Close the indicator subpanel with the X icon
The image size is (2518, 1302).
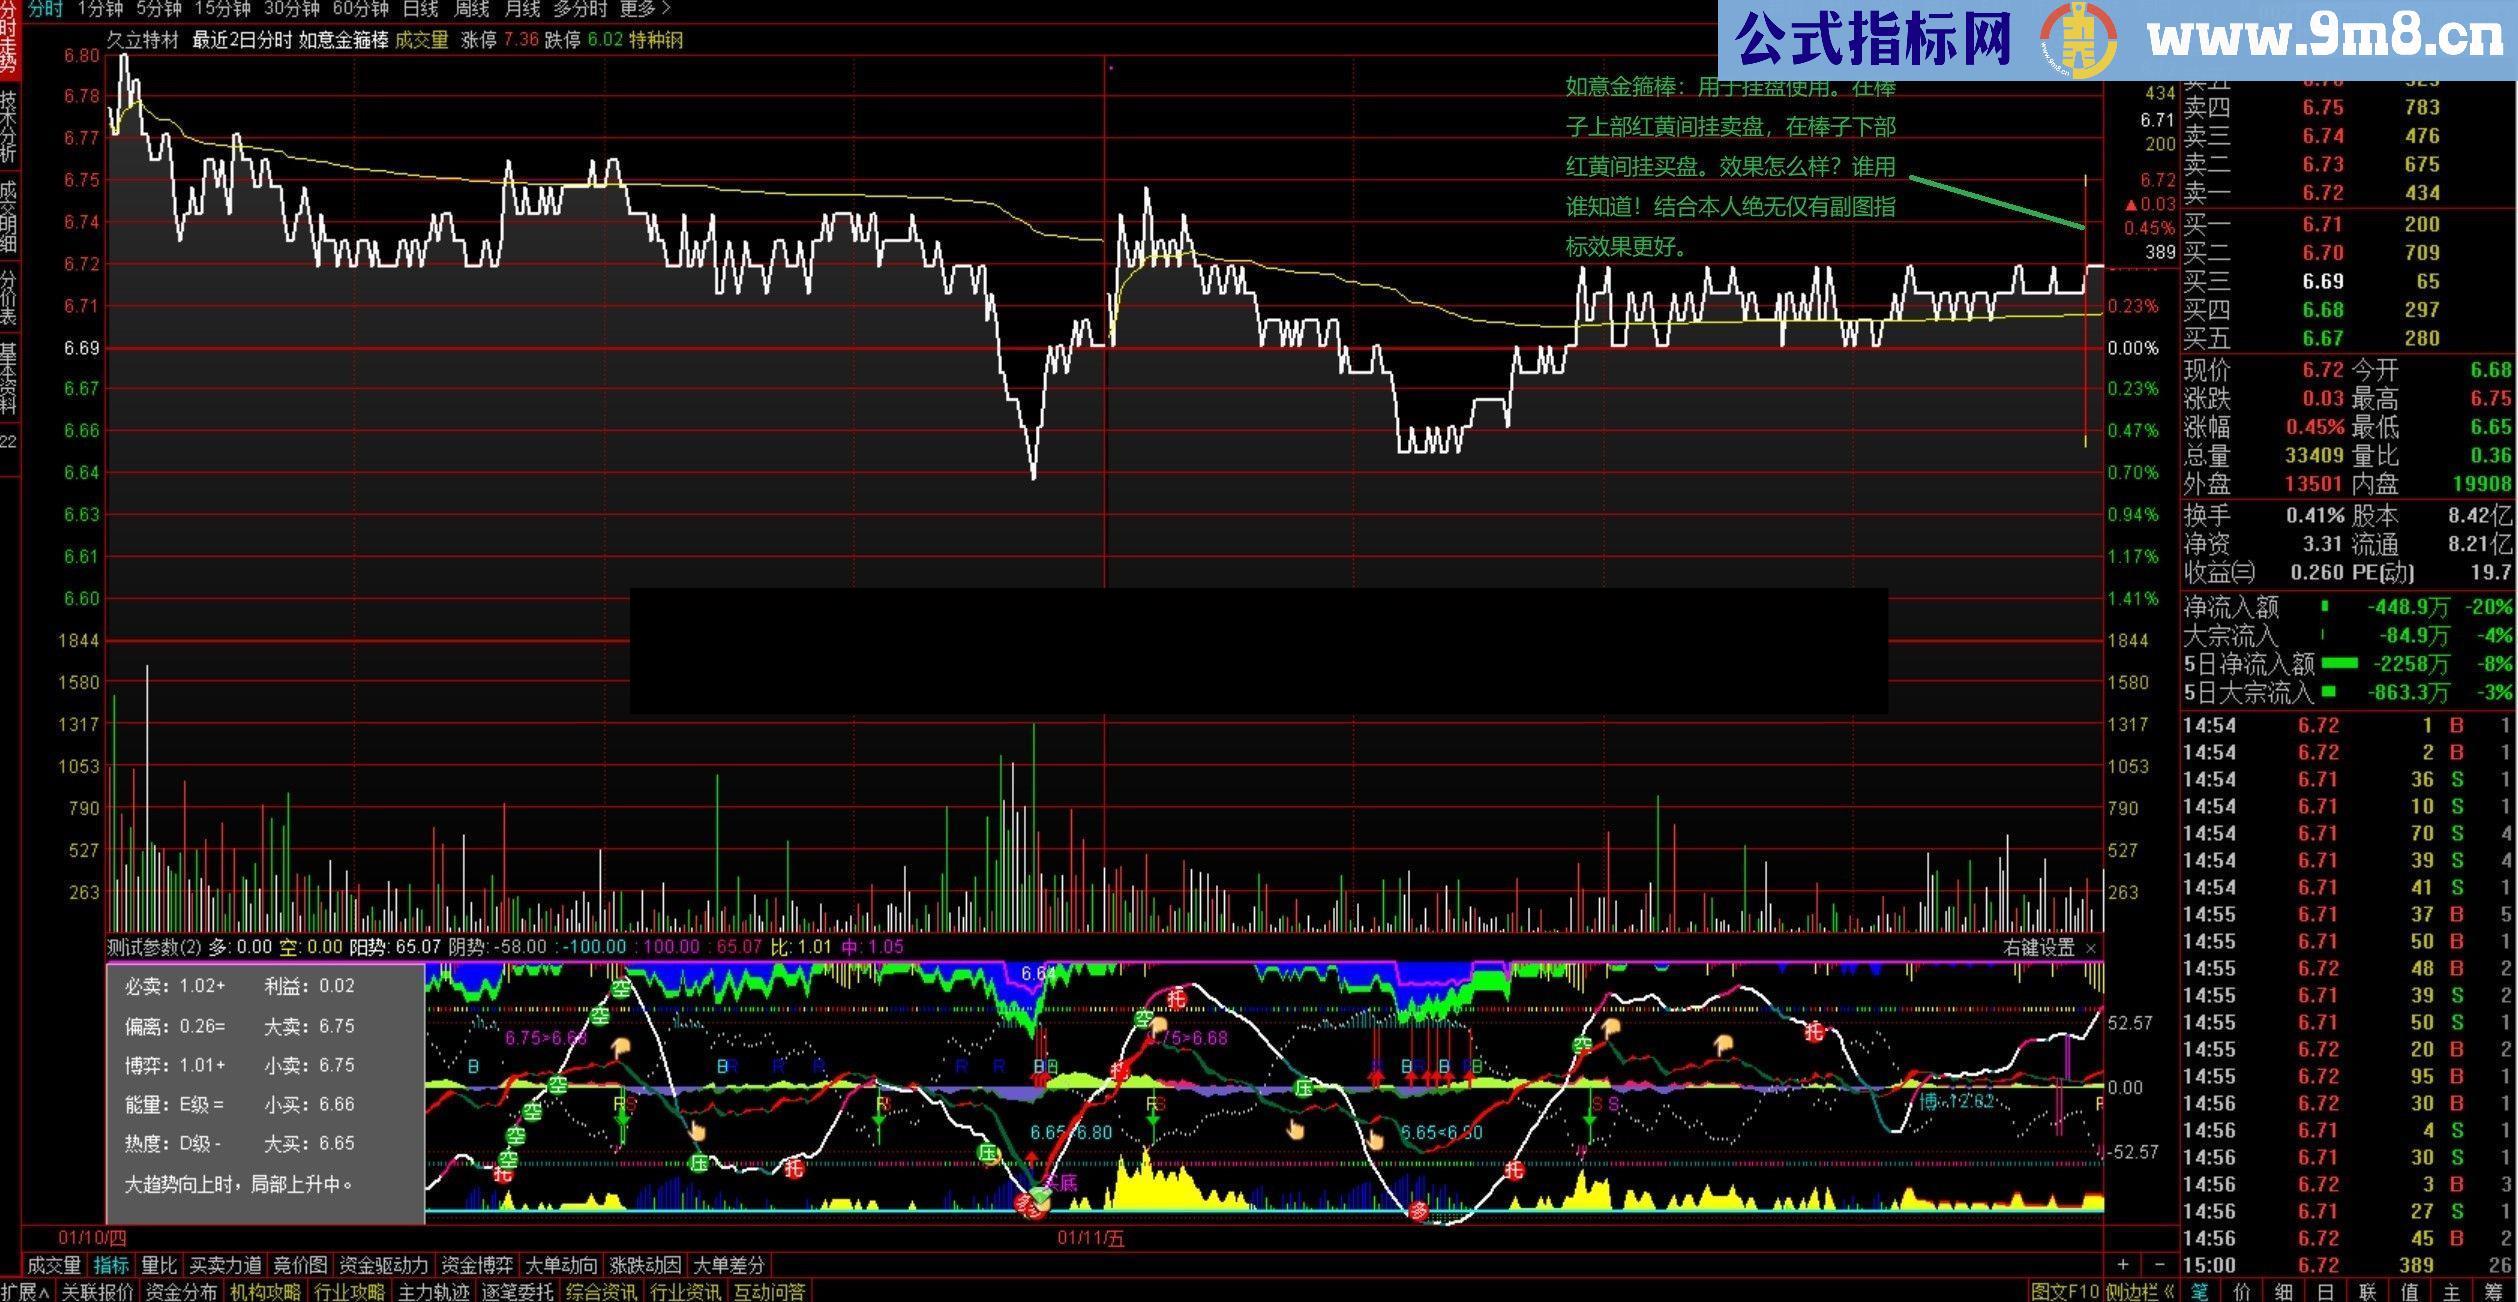pyautogui.click(x=2091, y=947)
